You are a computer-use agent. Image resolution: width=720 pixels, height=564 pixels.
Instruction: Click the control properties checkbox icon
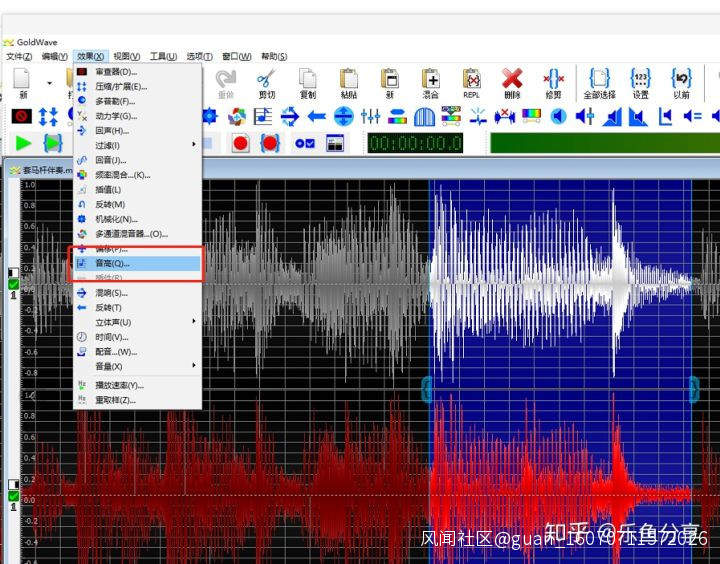pos(306,144)
